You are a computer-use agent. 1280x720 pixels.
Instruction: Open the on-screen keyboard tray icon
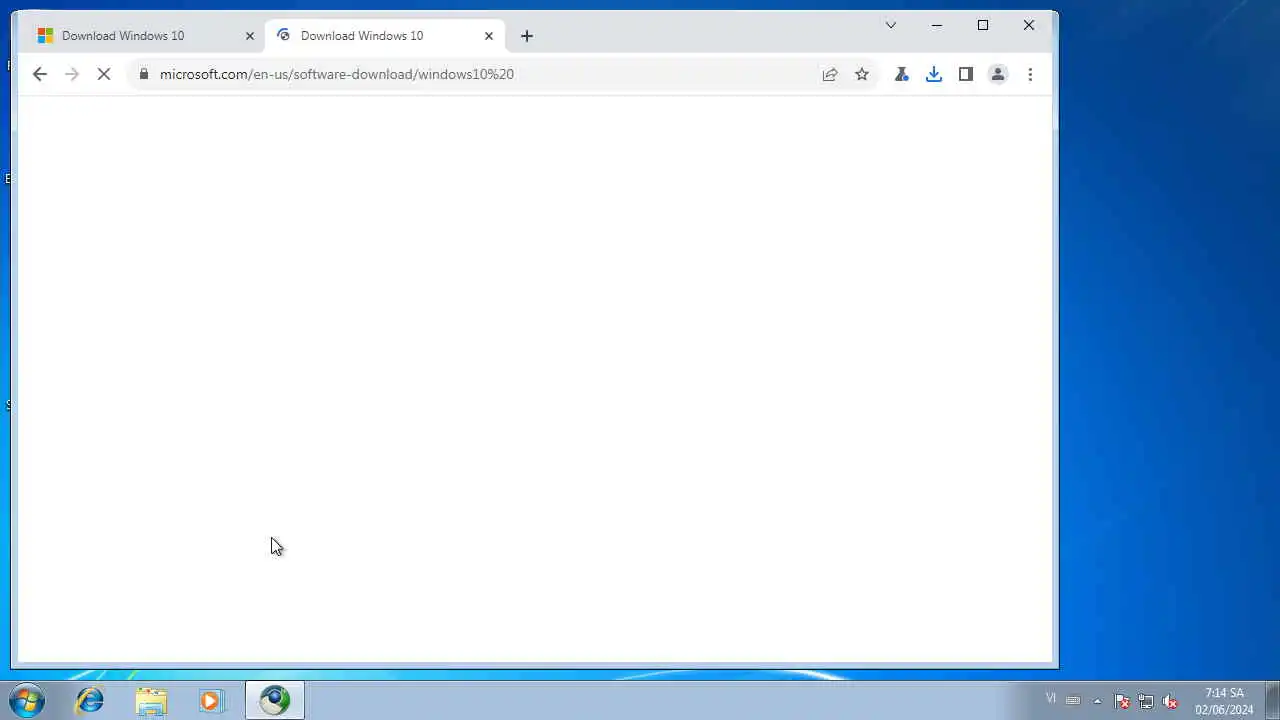(1073, 700)
